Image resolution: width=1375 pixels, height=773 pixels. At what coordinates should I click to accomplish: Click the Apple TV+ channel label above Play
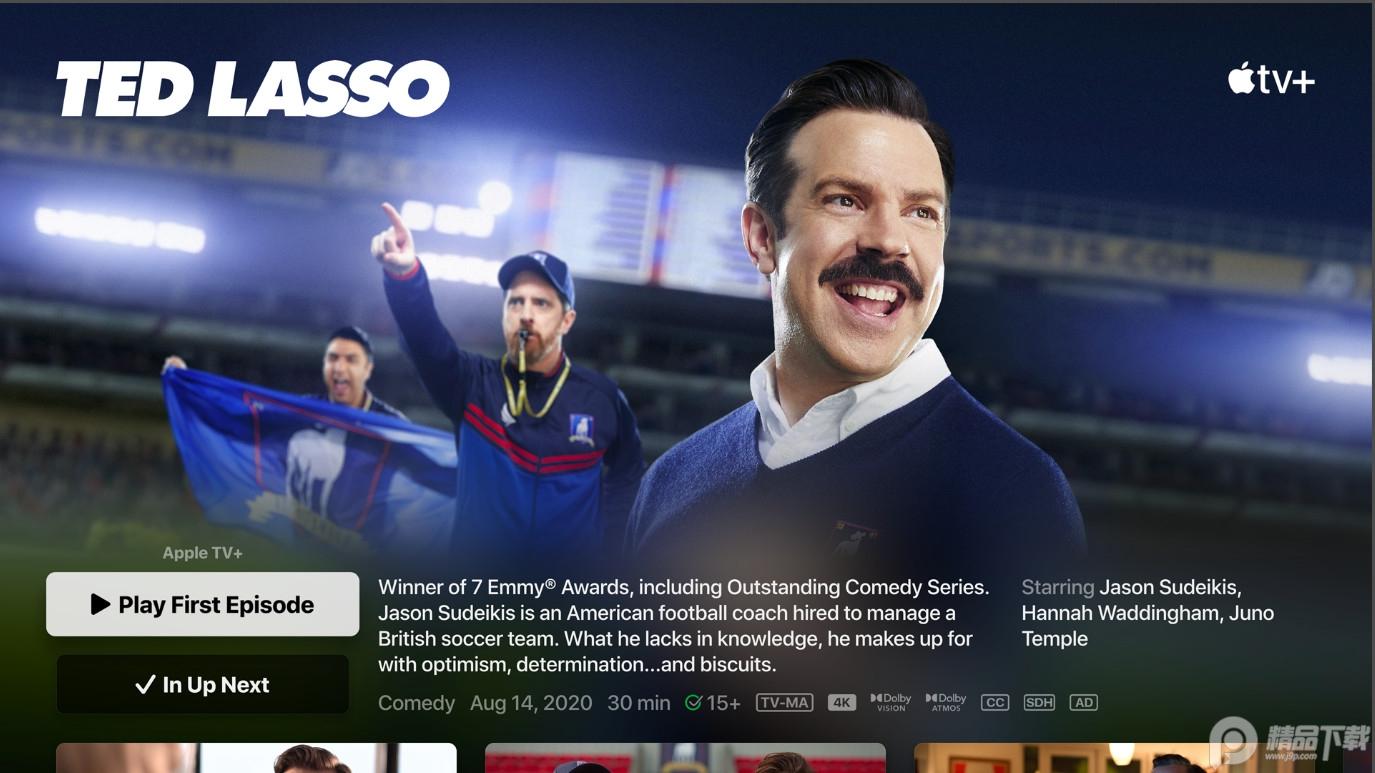203,553
